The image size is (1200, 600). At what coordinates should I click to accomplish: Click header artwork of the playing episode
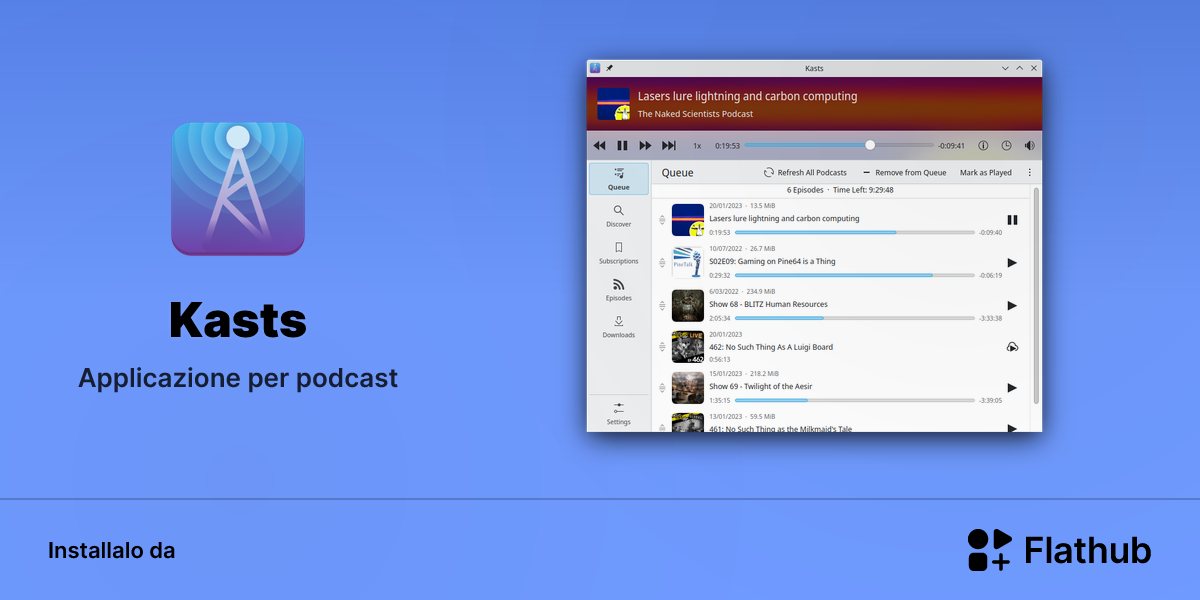coord(614,104)
